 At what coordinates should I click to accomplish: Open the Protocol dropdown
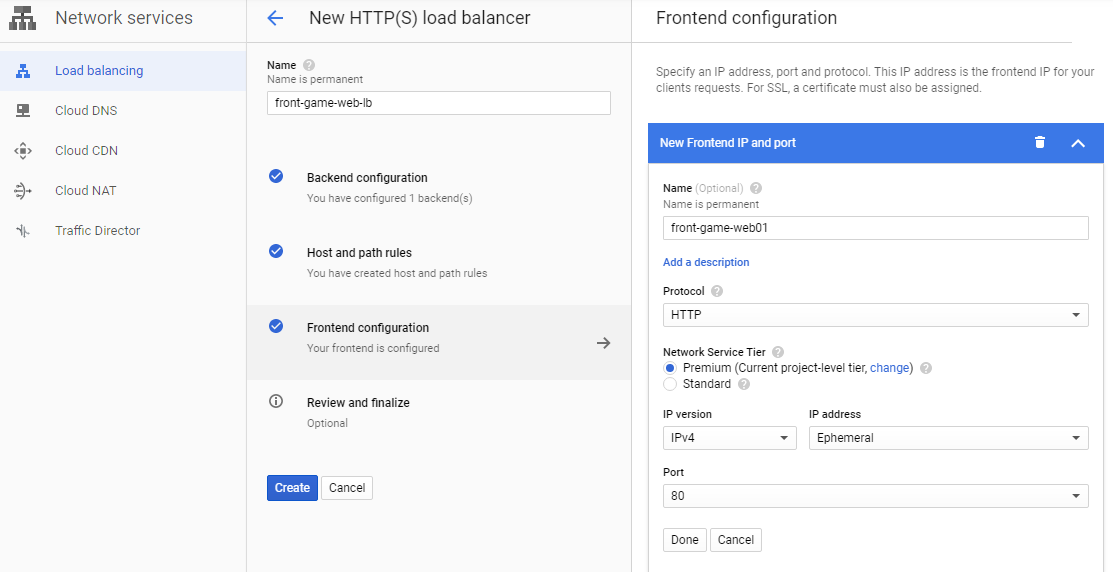875,315
